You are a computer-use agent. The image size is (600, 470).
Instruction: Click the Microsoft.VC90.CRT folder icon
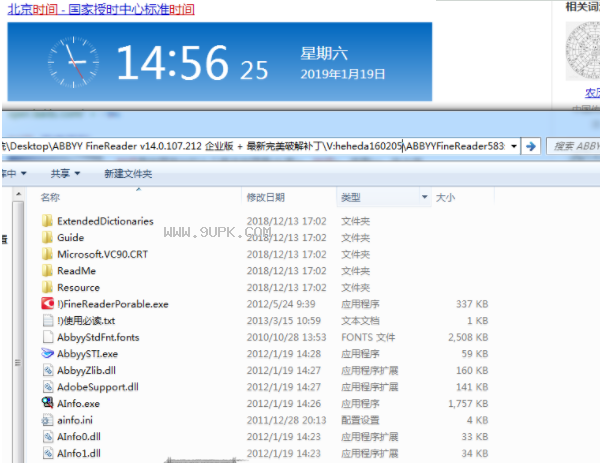click(x=47, y=254)
